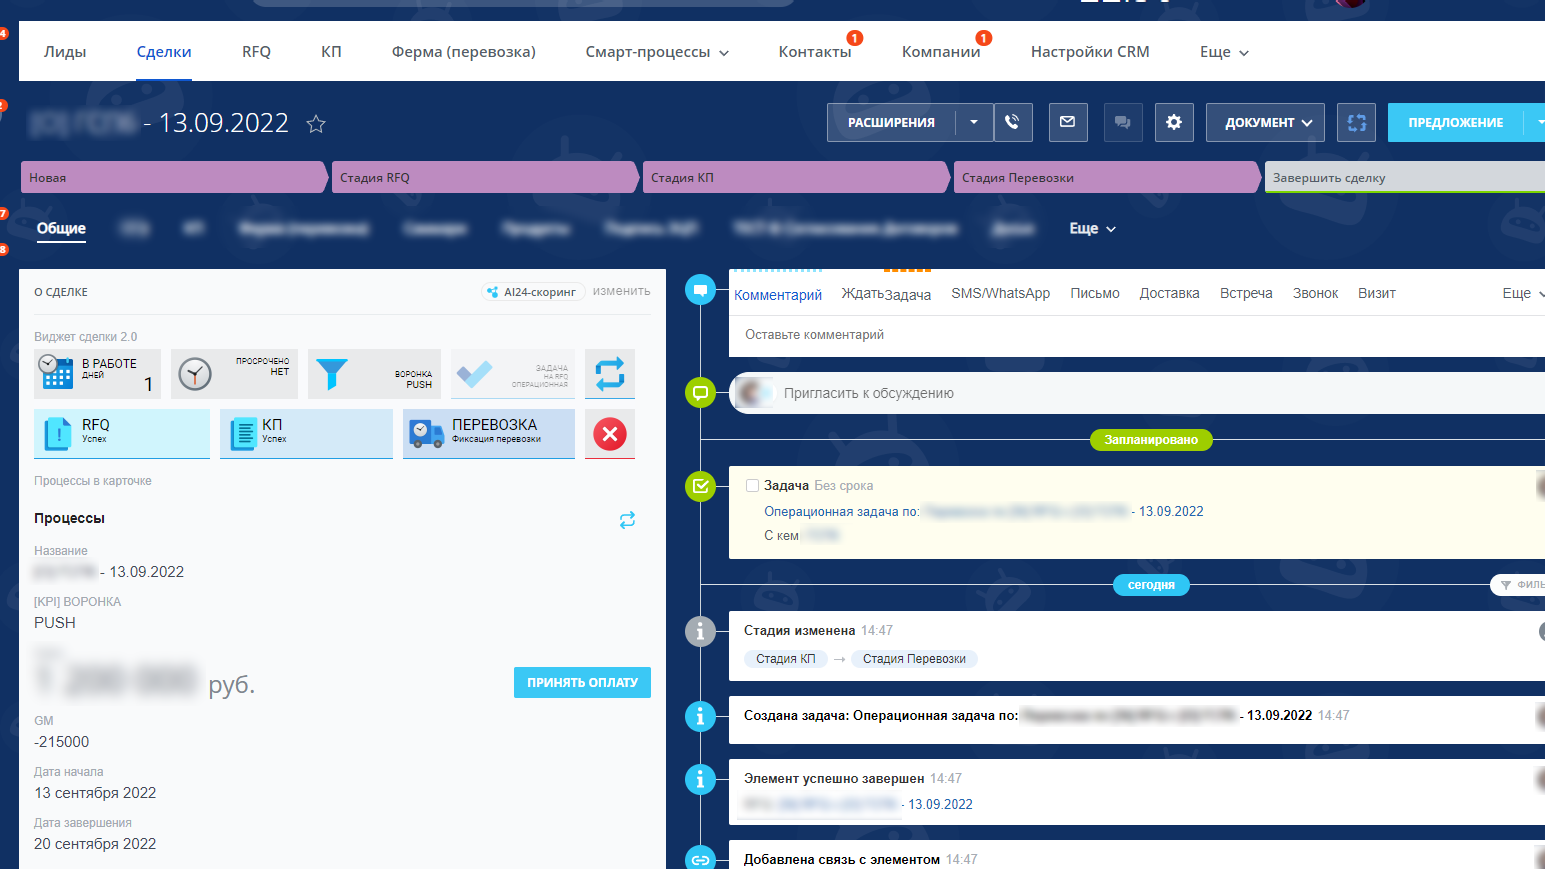Refresh the Процессы section icon
1545x869 pixels.
[x=627, y=520]
